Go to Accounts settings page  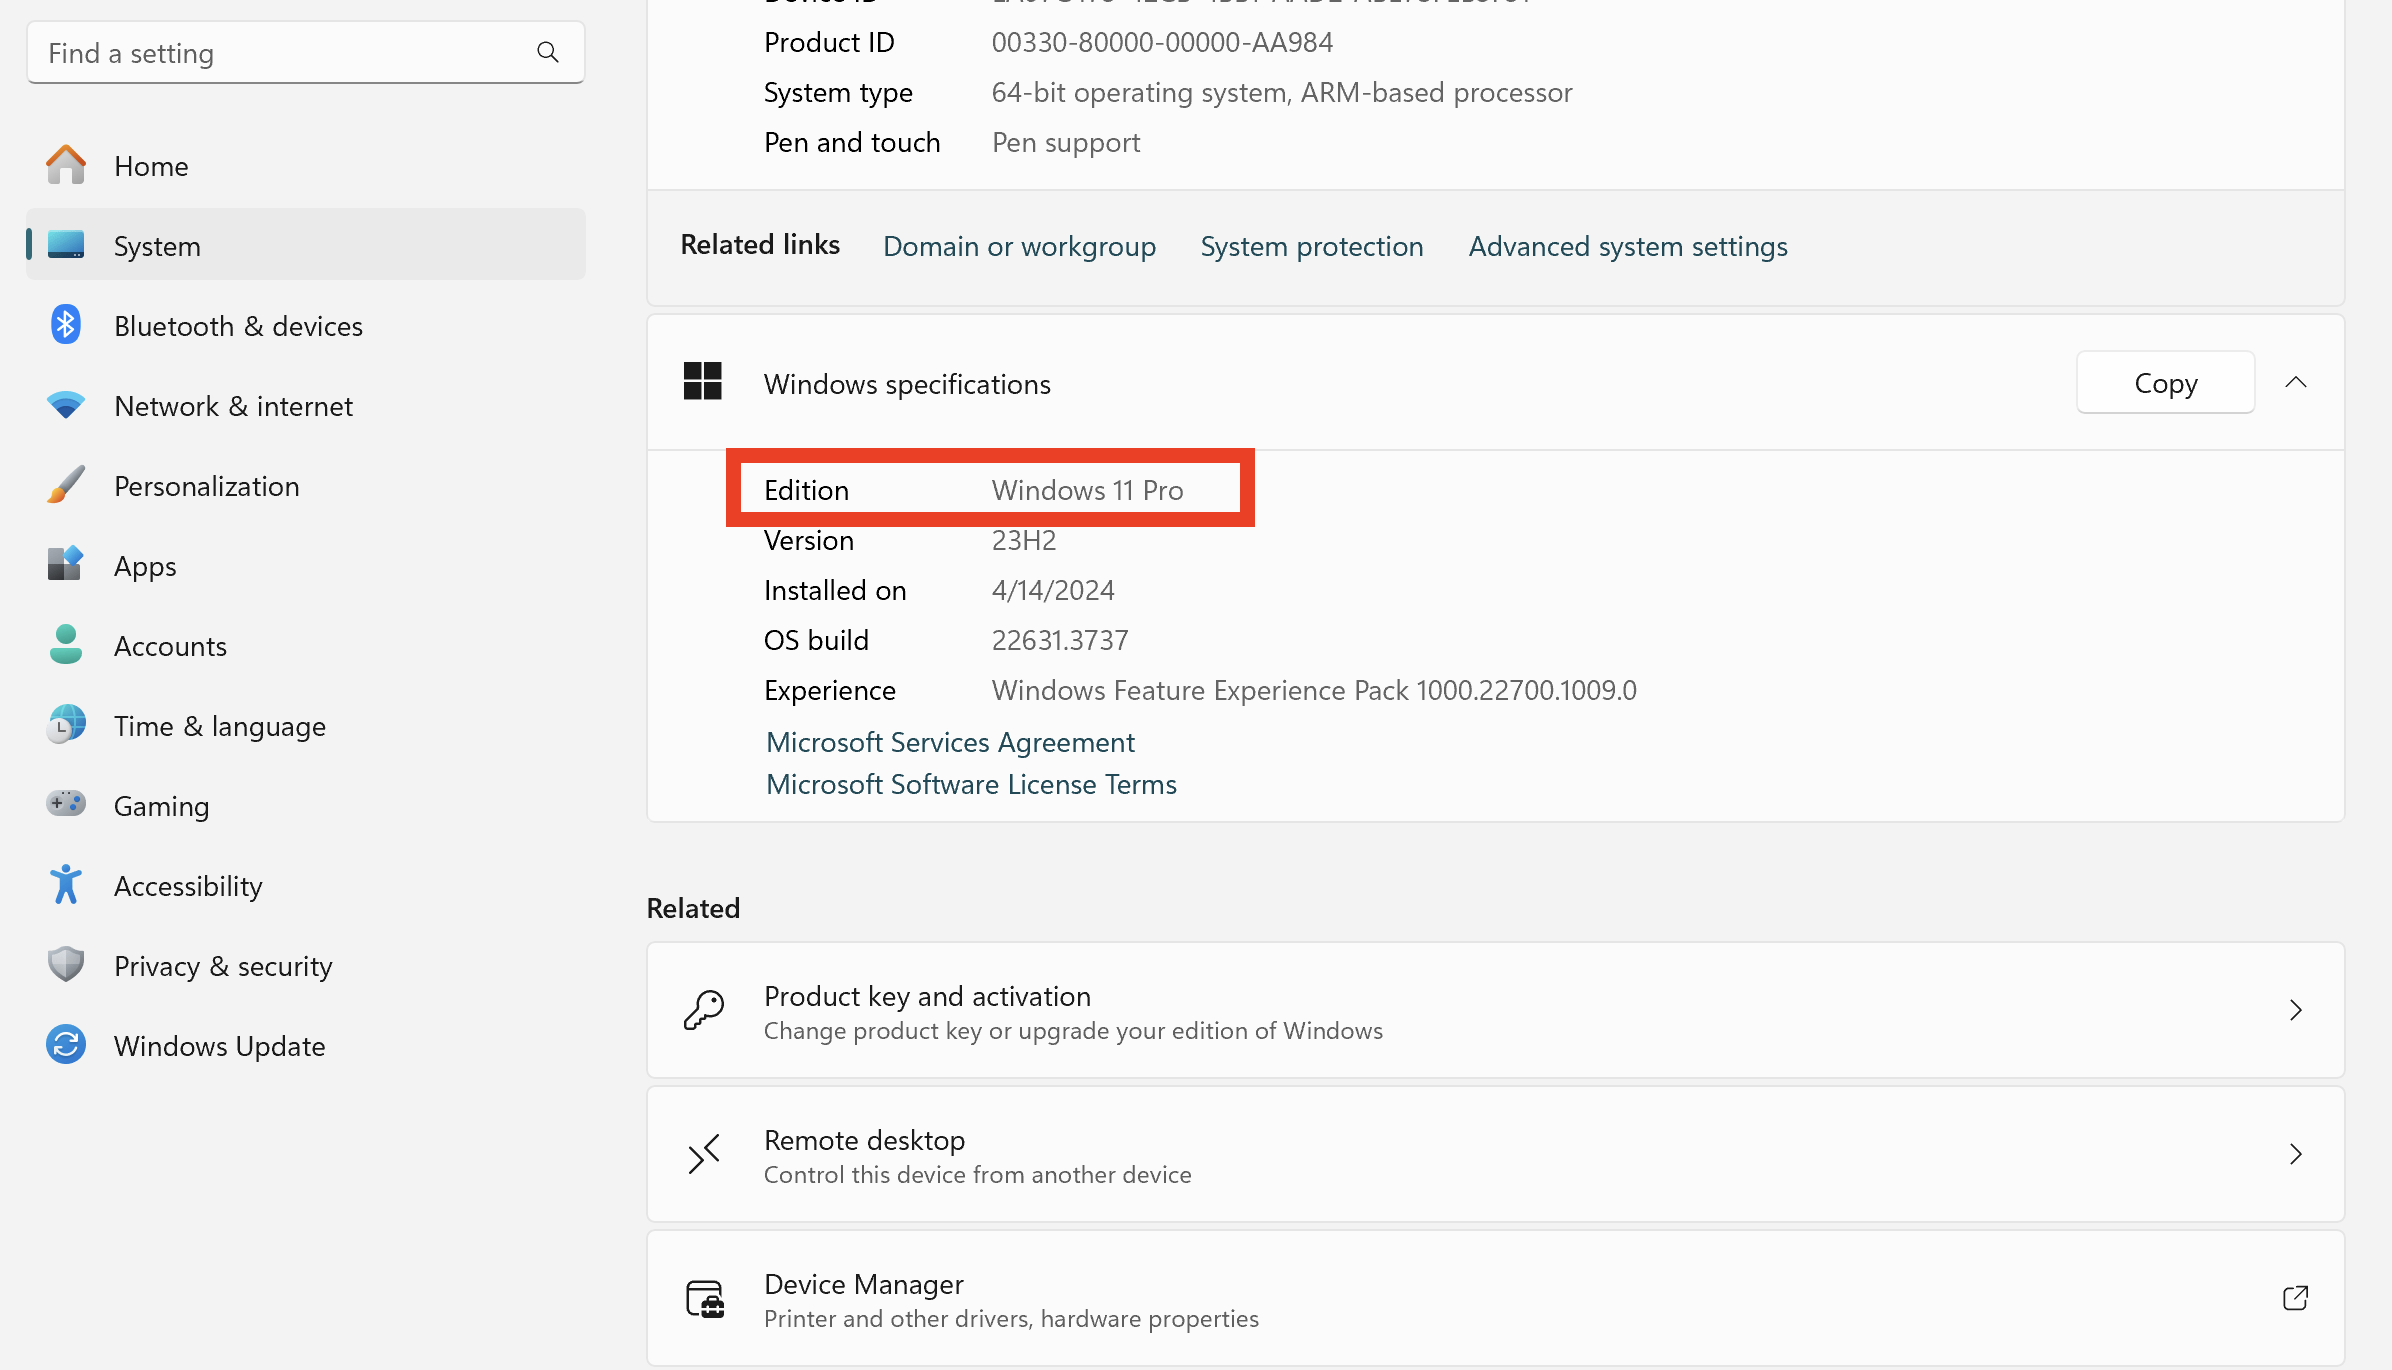click(x=170, y=646)
